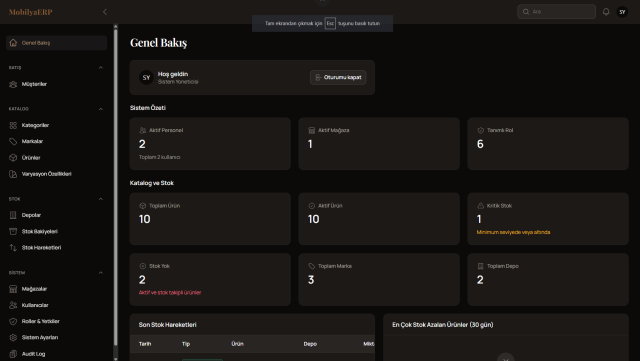The height and width of the screenshot is (361, 640).
Task: Open Depolar in the sidebar menu
Action: [56, 215]
